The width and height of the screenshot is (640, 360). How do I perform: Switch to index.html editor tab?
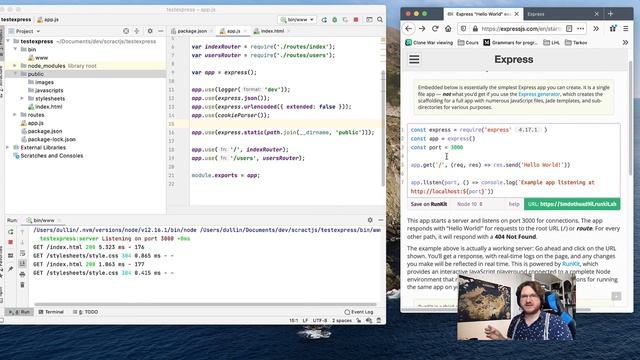coord(272,31)
